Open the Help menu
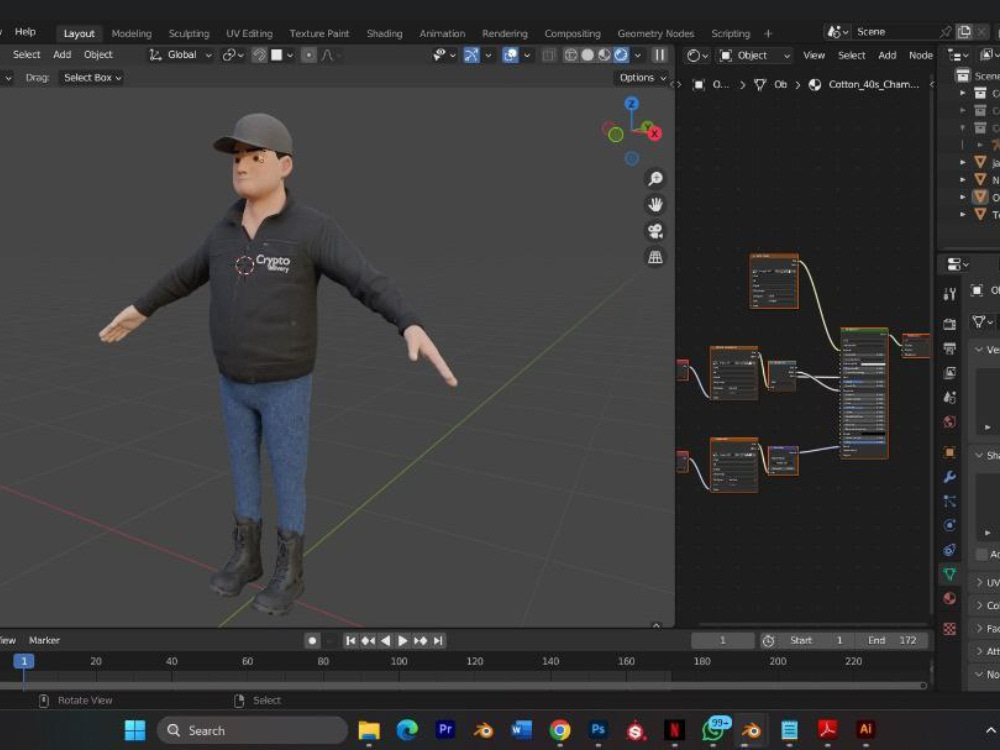This screenshot has width=1000, height=750. [x=25, y=32]
